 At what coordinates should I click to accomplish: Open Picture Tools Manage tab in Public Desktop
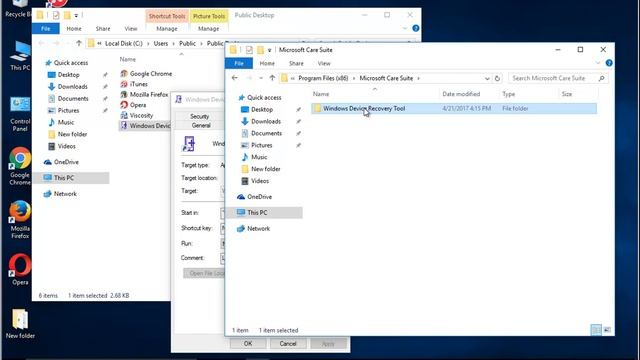[209, 29]
